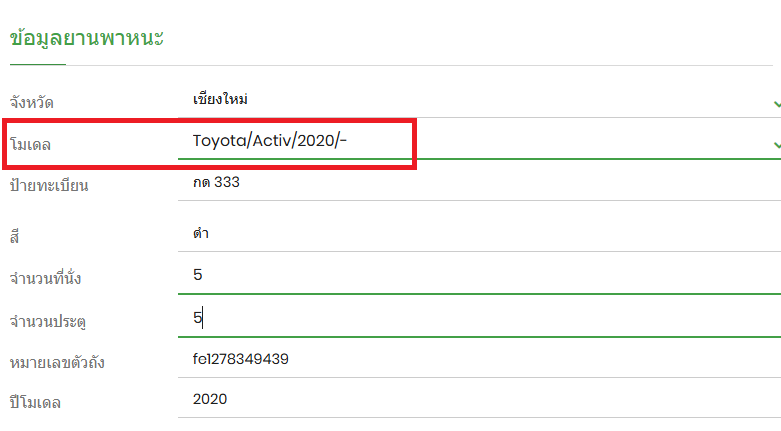Open the จังหวัด field showing เชียงใหม่
Viewport: 781px width, 431px height.
pos(470,100)
